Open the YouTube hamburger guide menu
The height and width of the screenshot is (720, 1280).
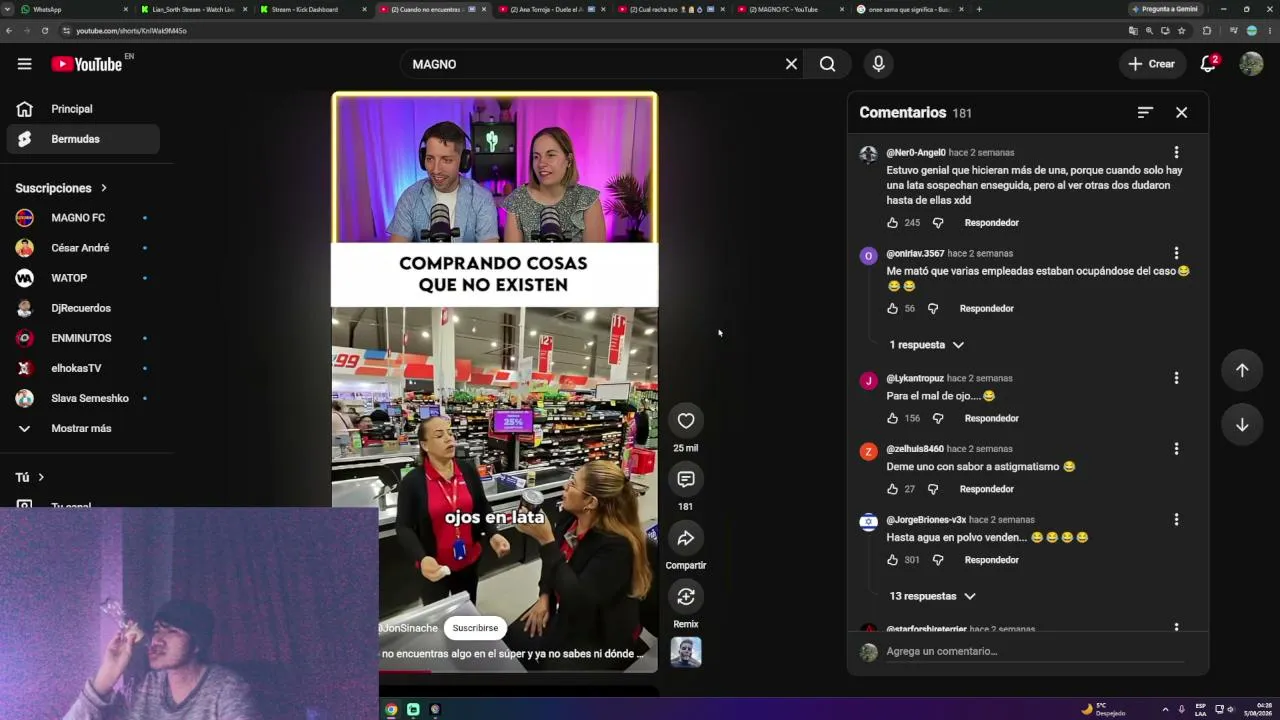[24, 64]
